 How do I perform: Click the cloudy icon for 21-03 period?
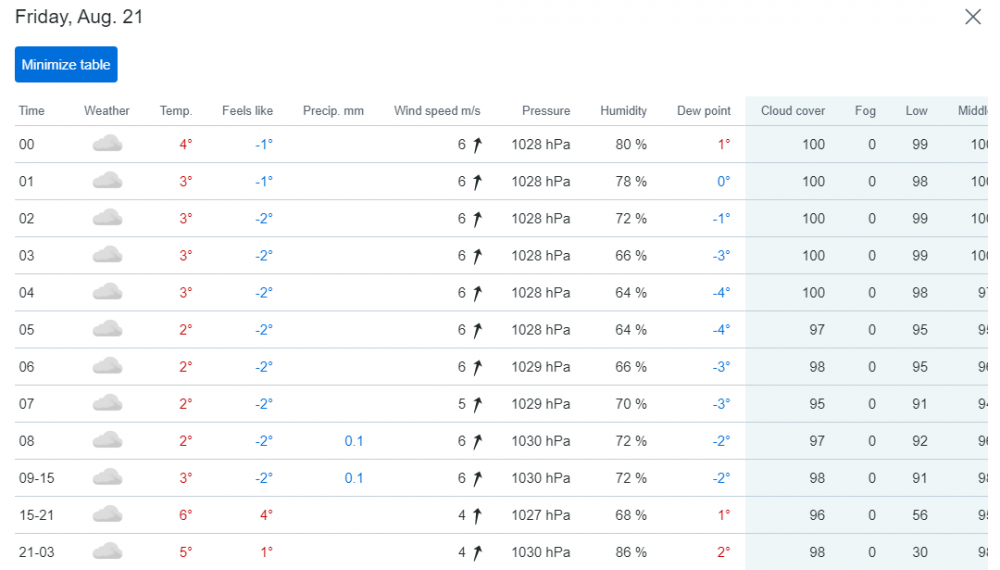click(107, 551)
